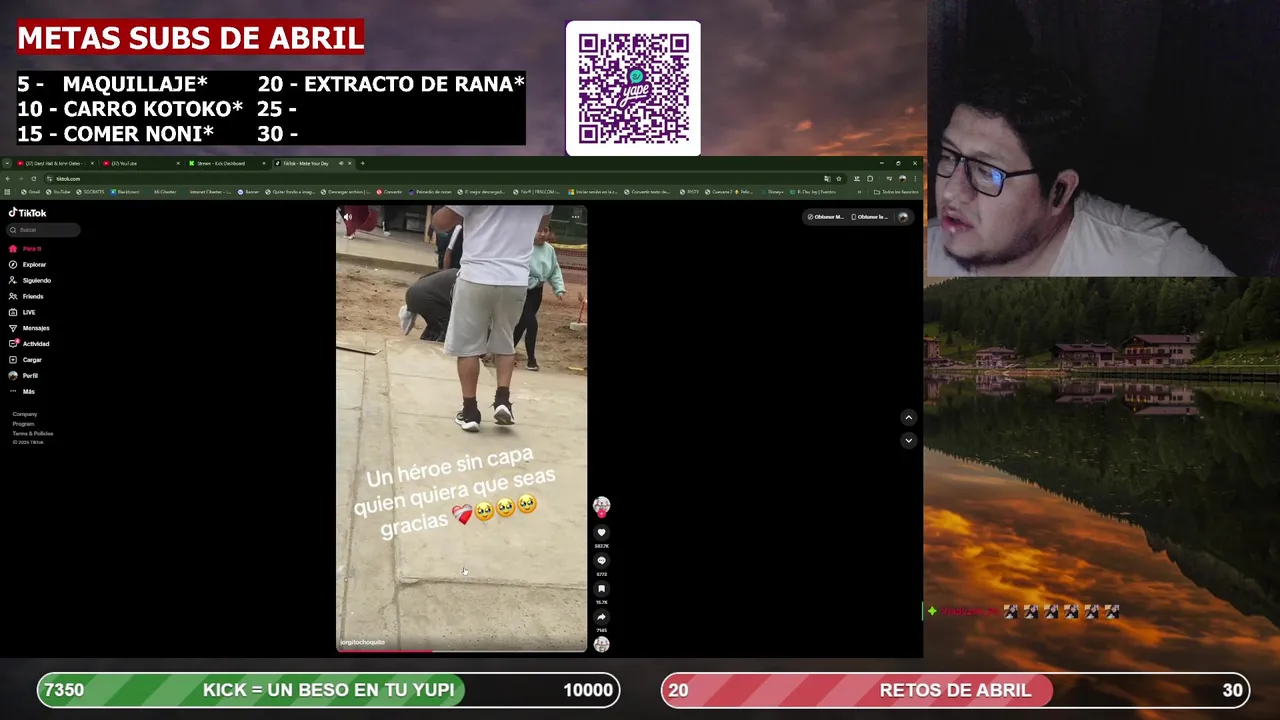Open the TikTok header profile avatar
This screenshot has height=720, width=1280.
tap(903, 217)
